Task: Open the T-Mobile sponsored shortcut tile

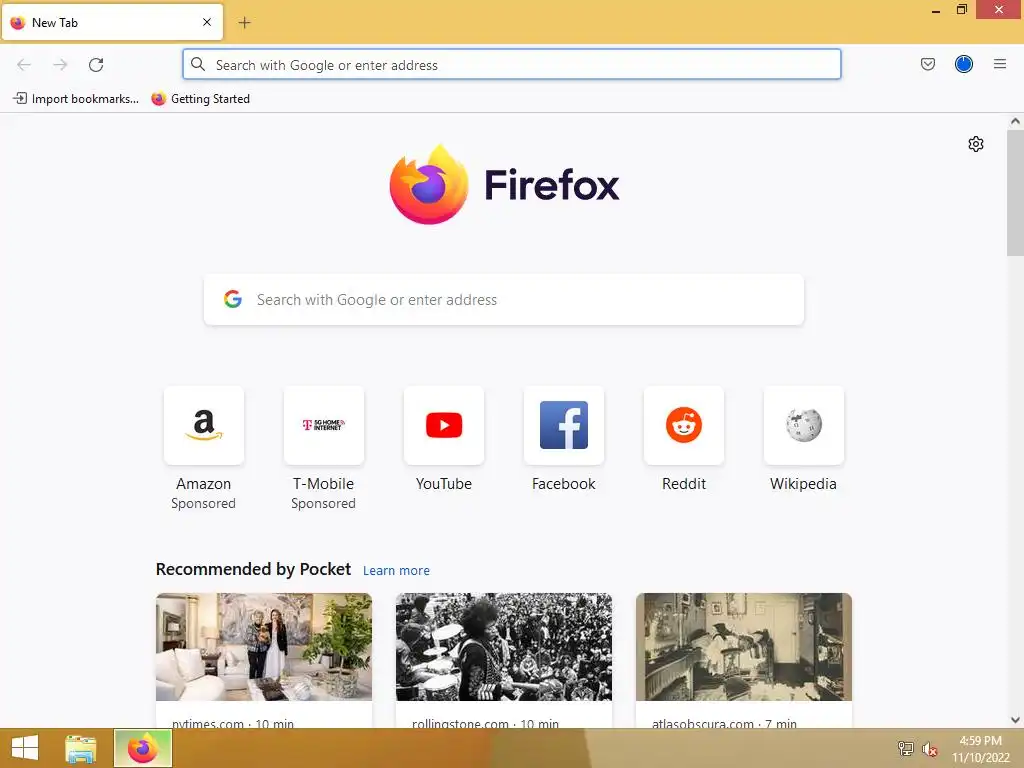Action: tap(323, 425)
